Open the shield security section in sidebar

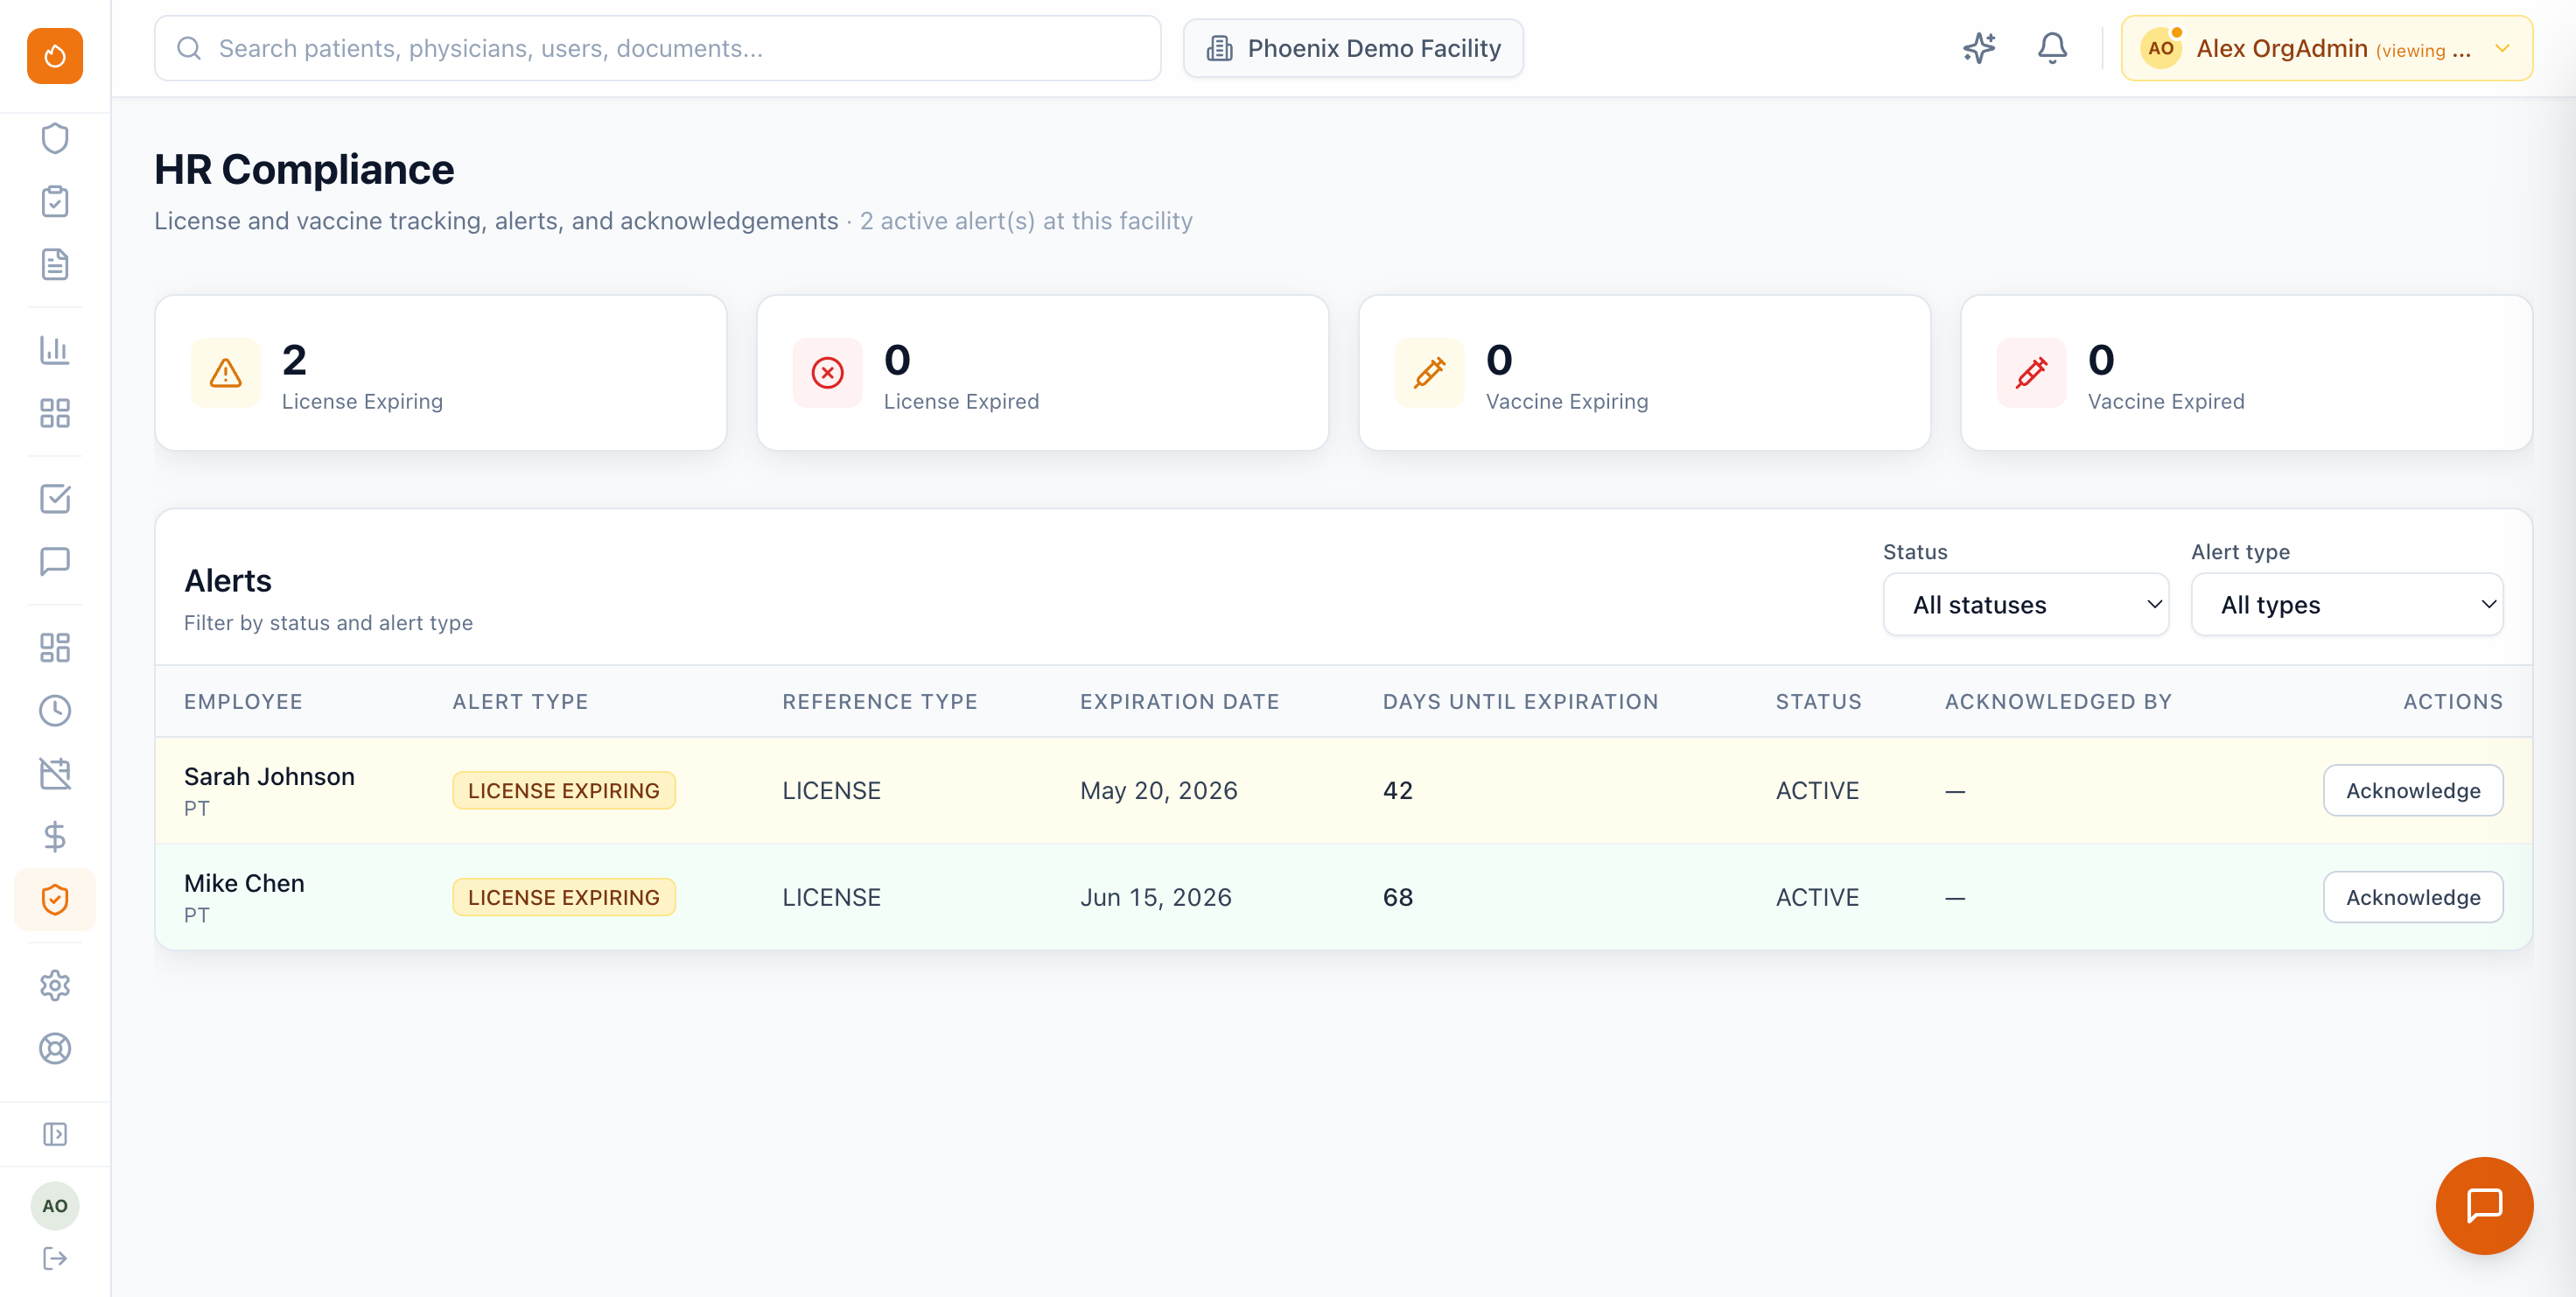click(x=55, y=139)
